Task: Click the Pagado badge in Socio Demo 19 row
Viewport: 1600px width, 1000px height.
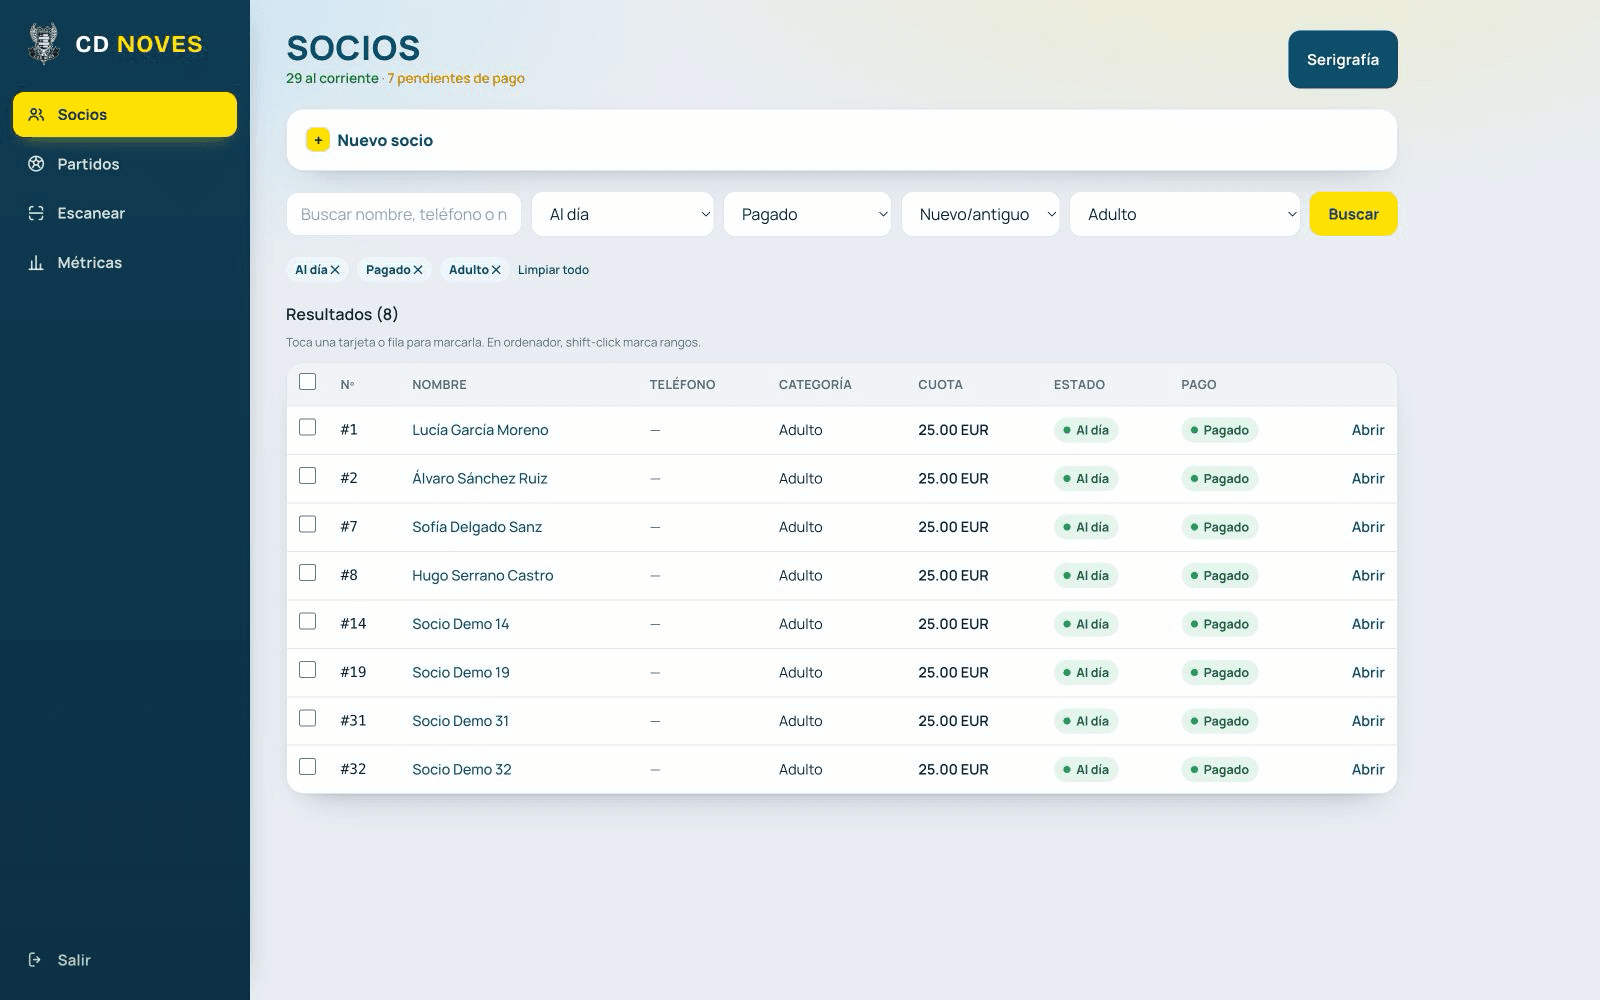Action: [1220, 673]
